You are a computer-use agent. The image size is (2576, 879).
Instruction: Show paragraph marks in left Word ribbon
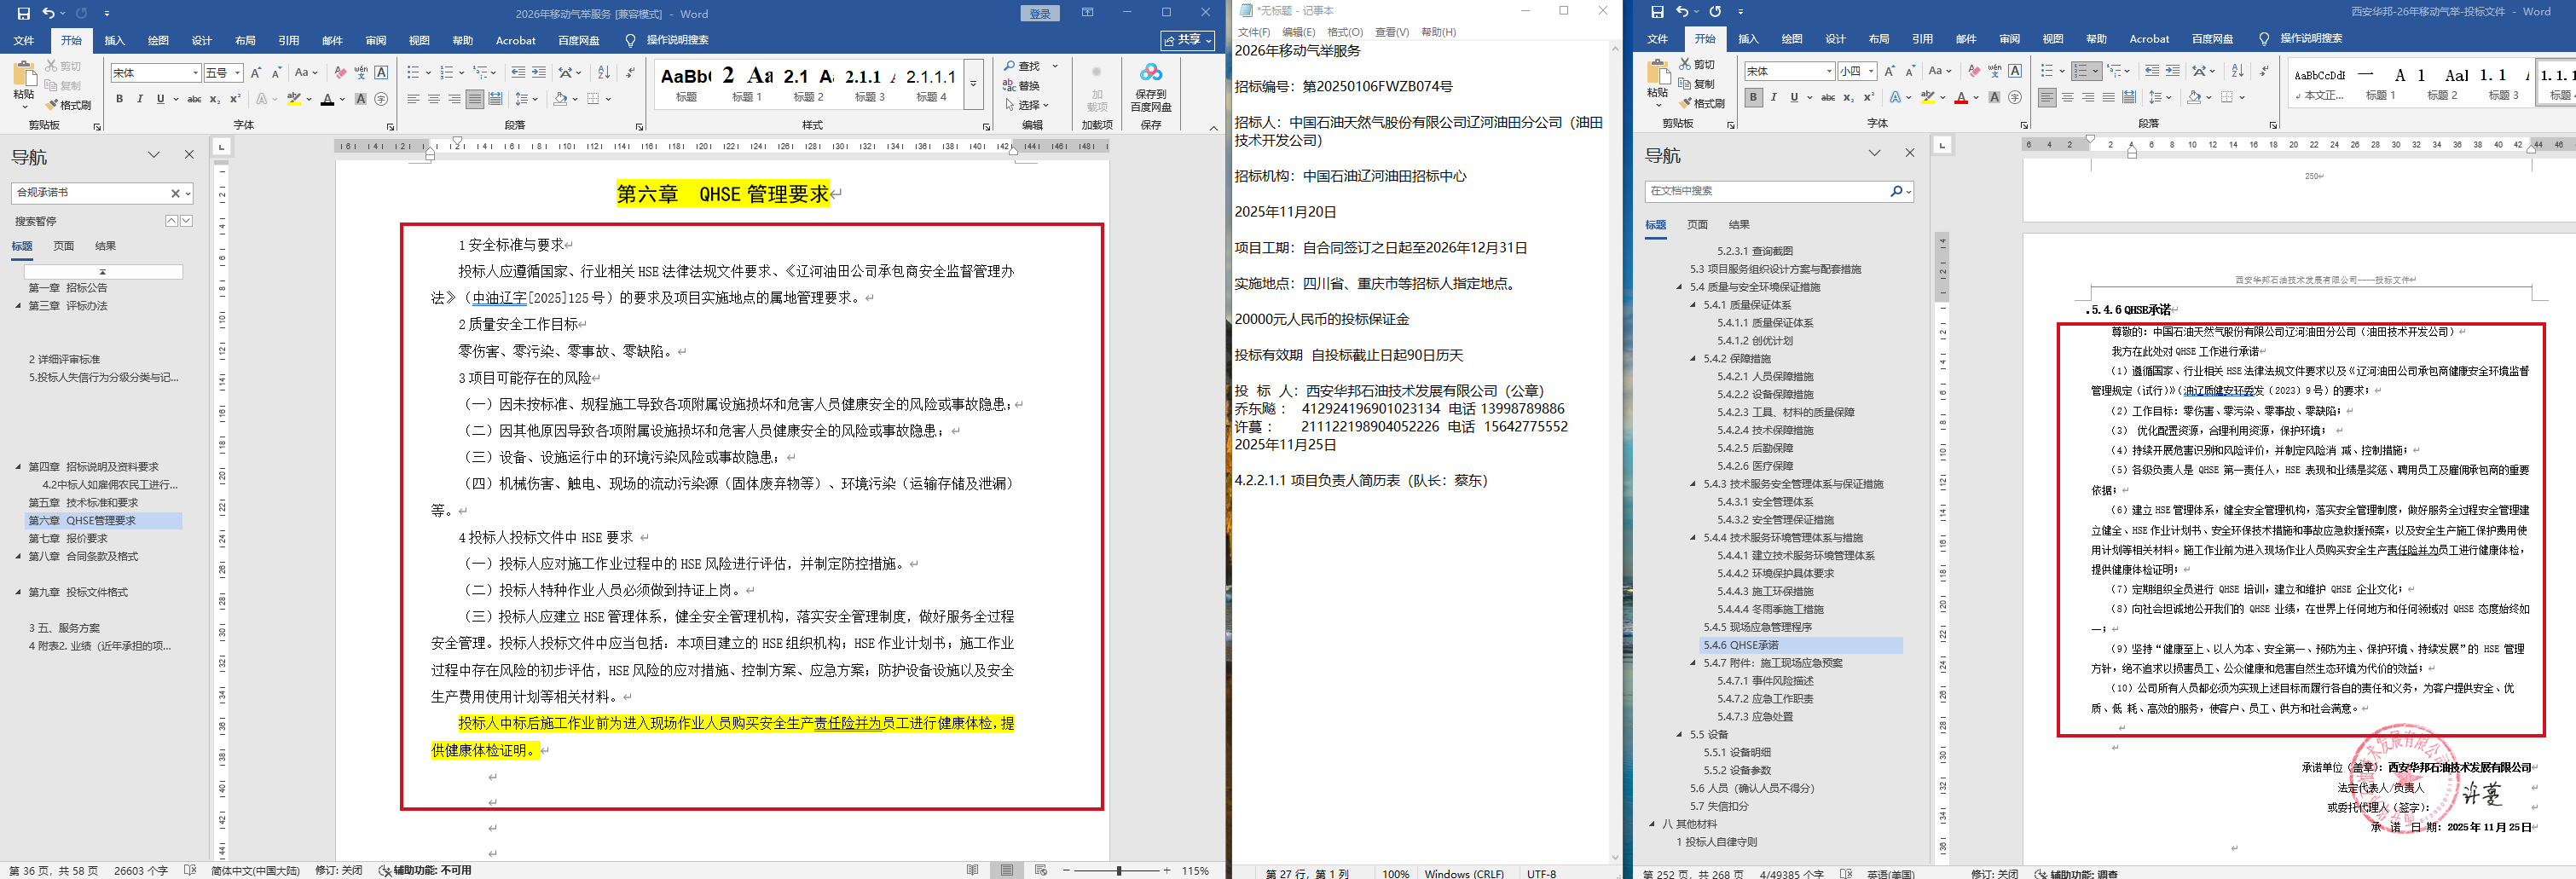pos(630,73)
